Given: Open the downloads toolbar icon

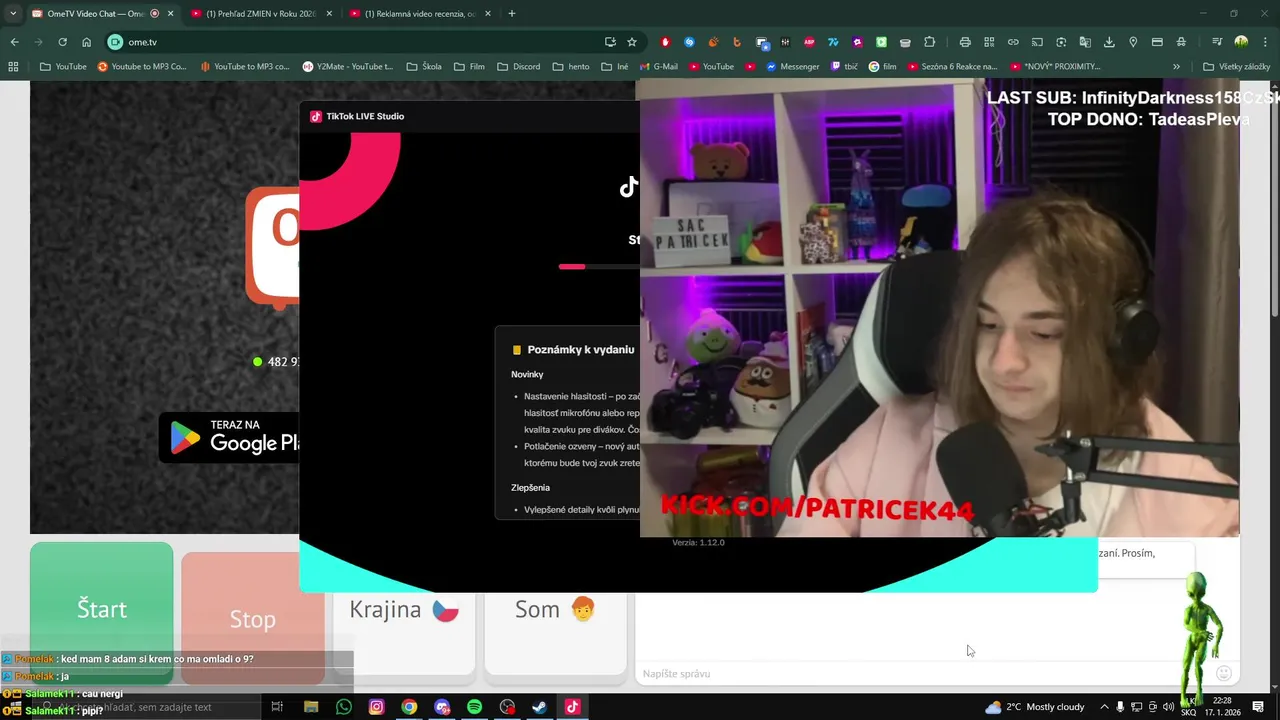Looking at the screenshot, I should point(1109,42).
